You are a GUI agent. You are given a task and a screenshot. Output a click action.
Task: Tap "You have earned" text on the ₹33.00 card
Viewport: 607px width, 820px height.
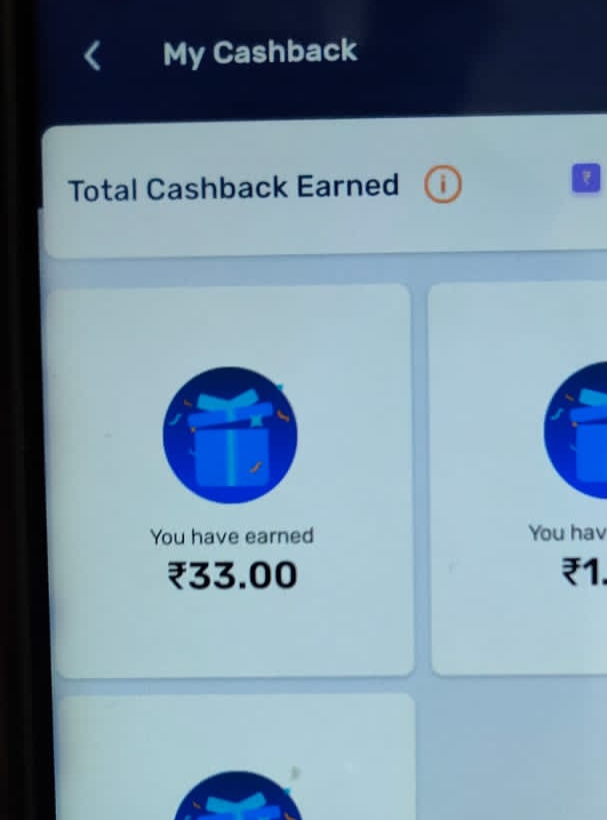(x=232, y=537)
